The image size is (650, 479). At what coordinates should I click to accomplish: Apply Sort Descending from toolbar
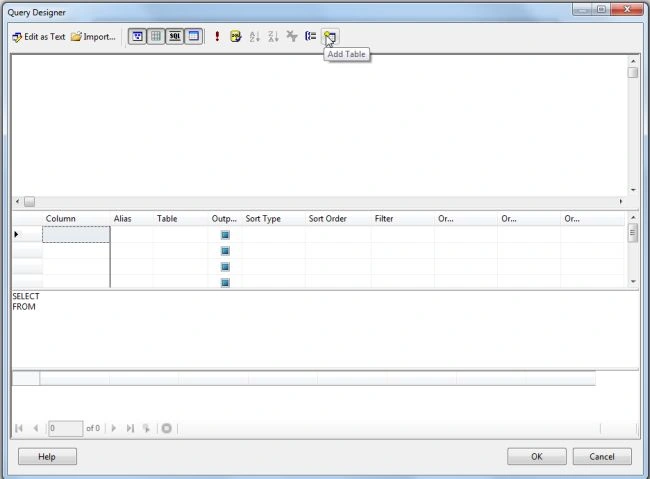coord(273,36)
